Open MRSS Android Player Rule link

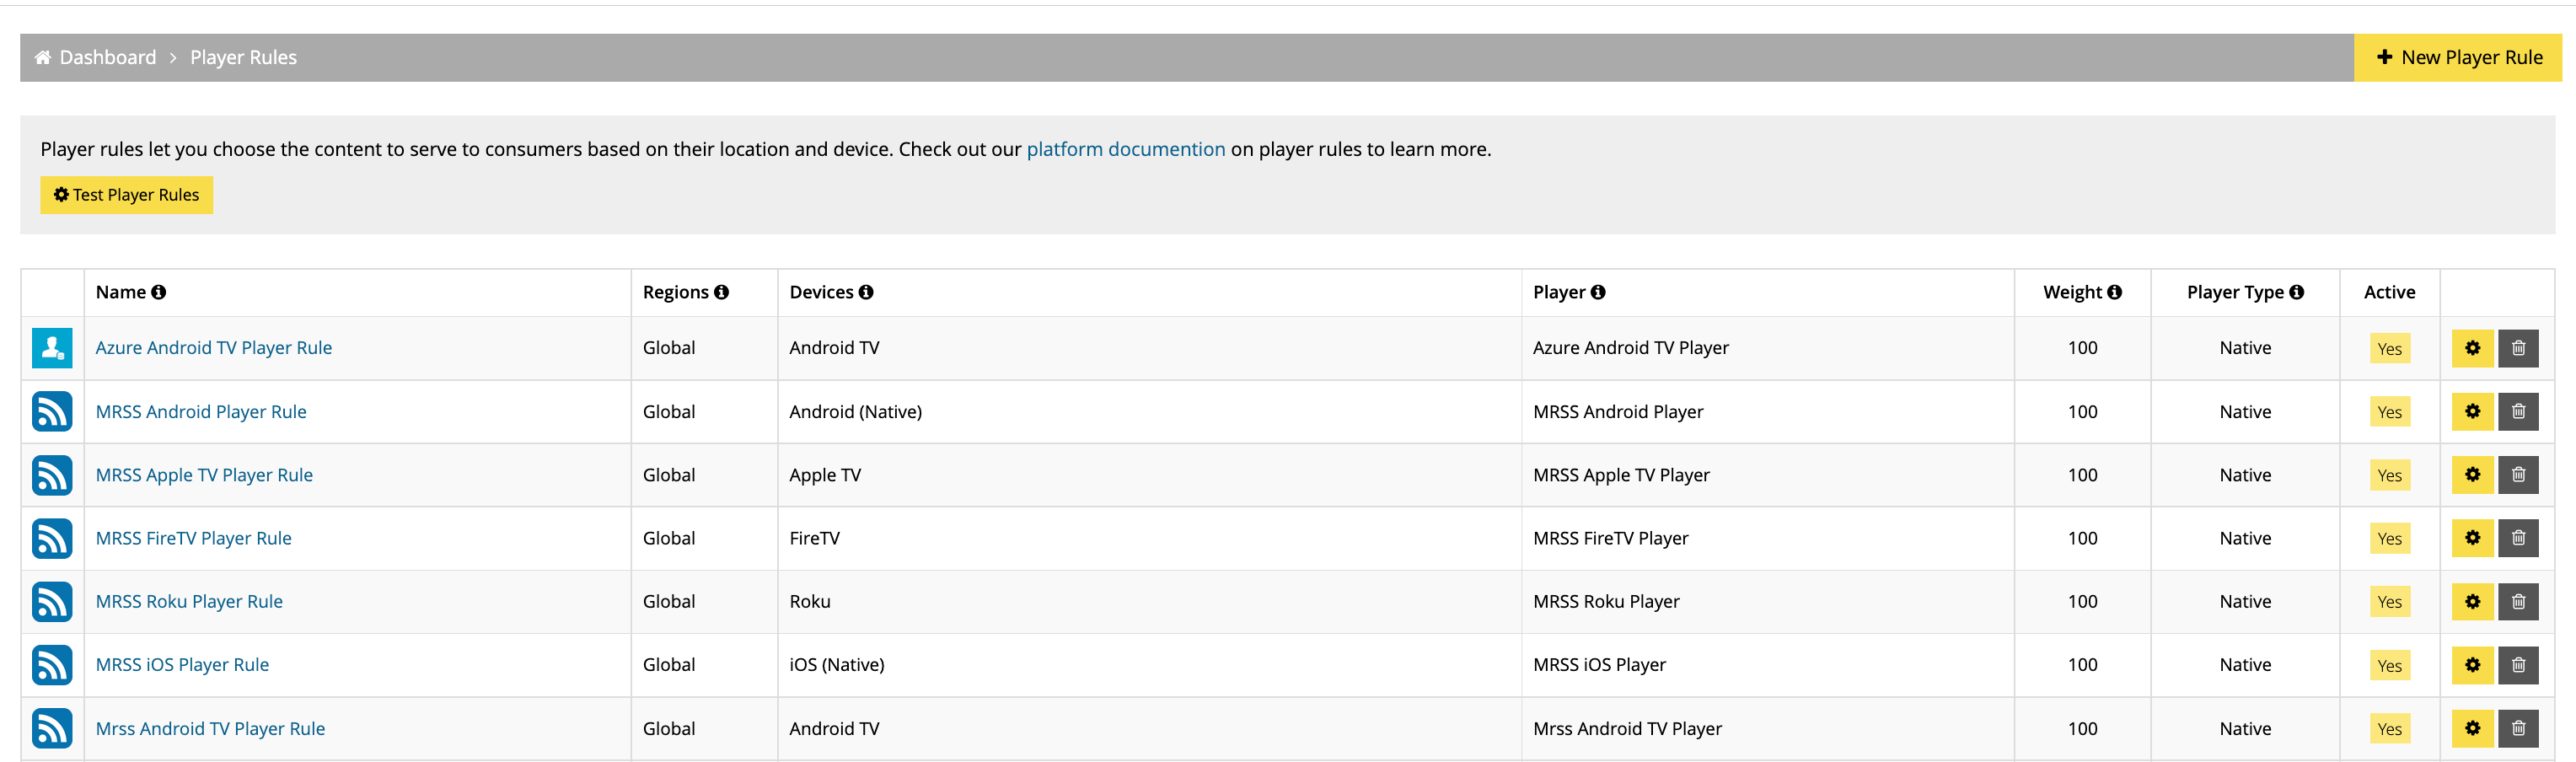(x=201, y=411)
